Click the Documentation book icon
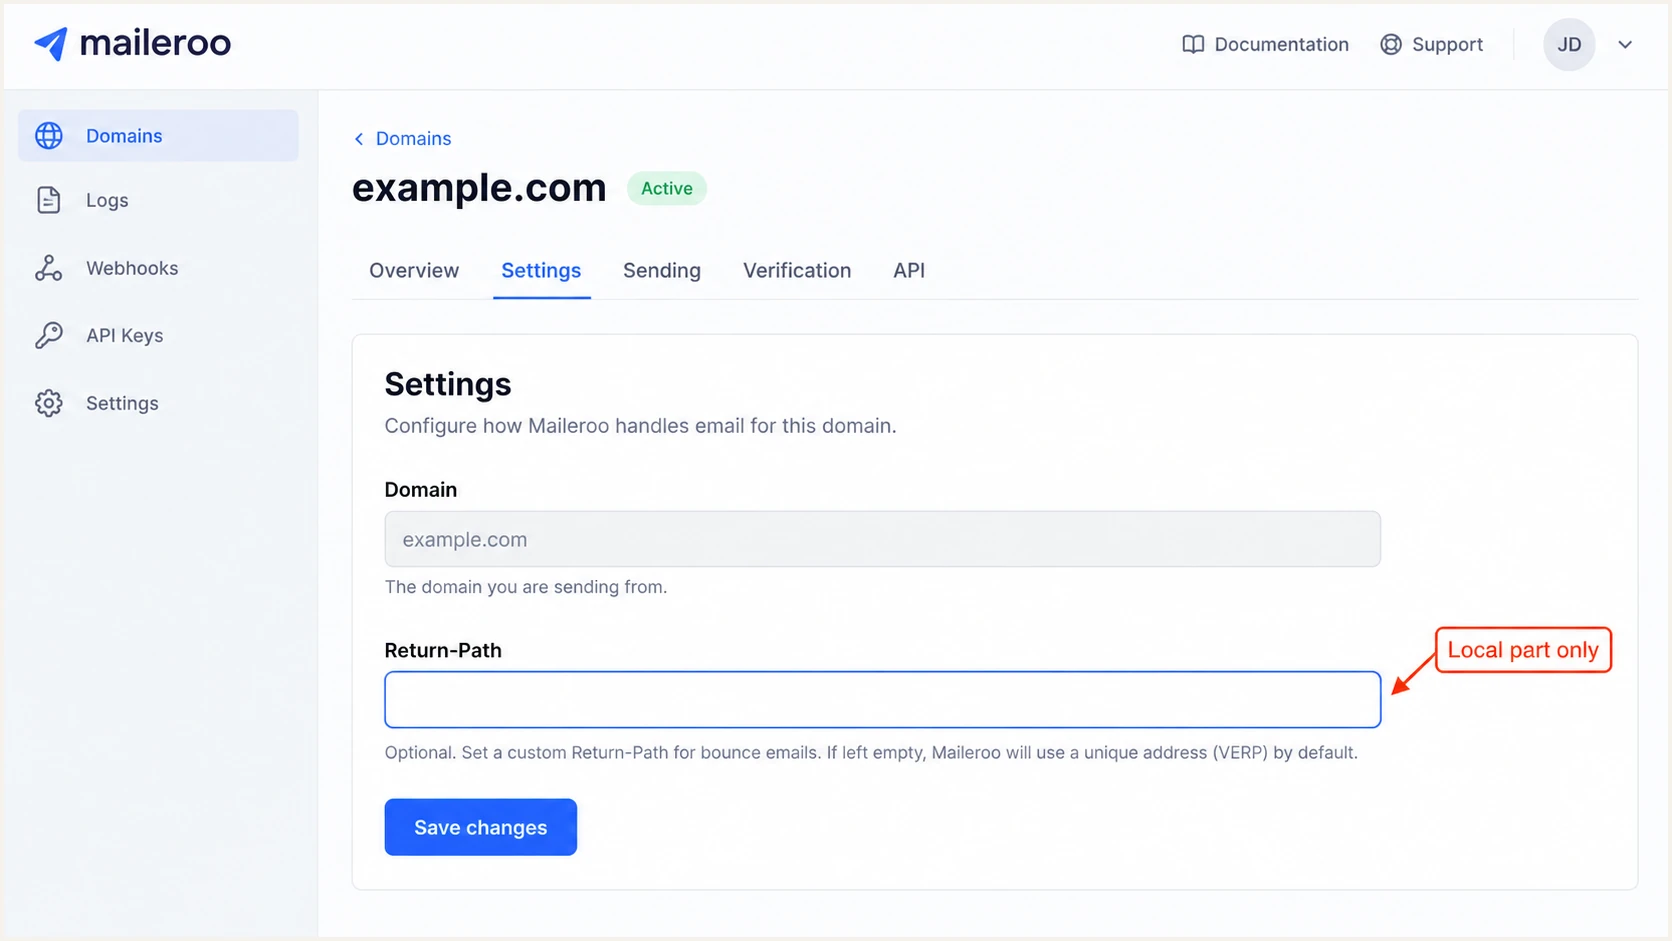This screenshot has height=941, width=1672. 1193,45
